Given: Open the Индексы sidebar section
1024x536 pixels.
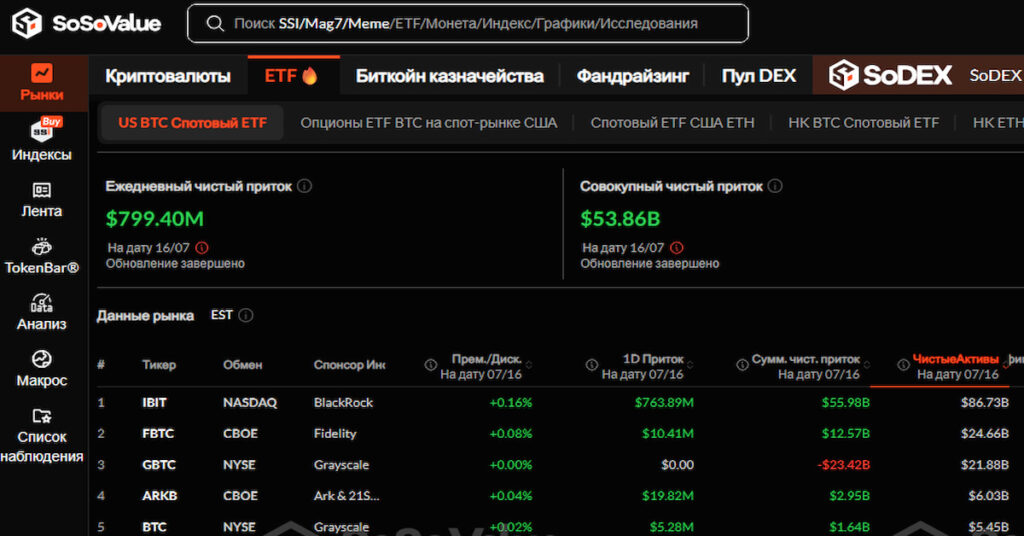Looking at the screenshot, I should coord(42,140).
